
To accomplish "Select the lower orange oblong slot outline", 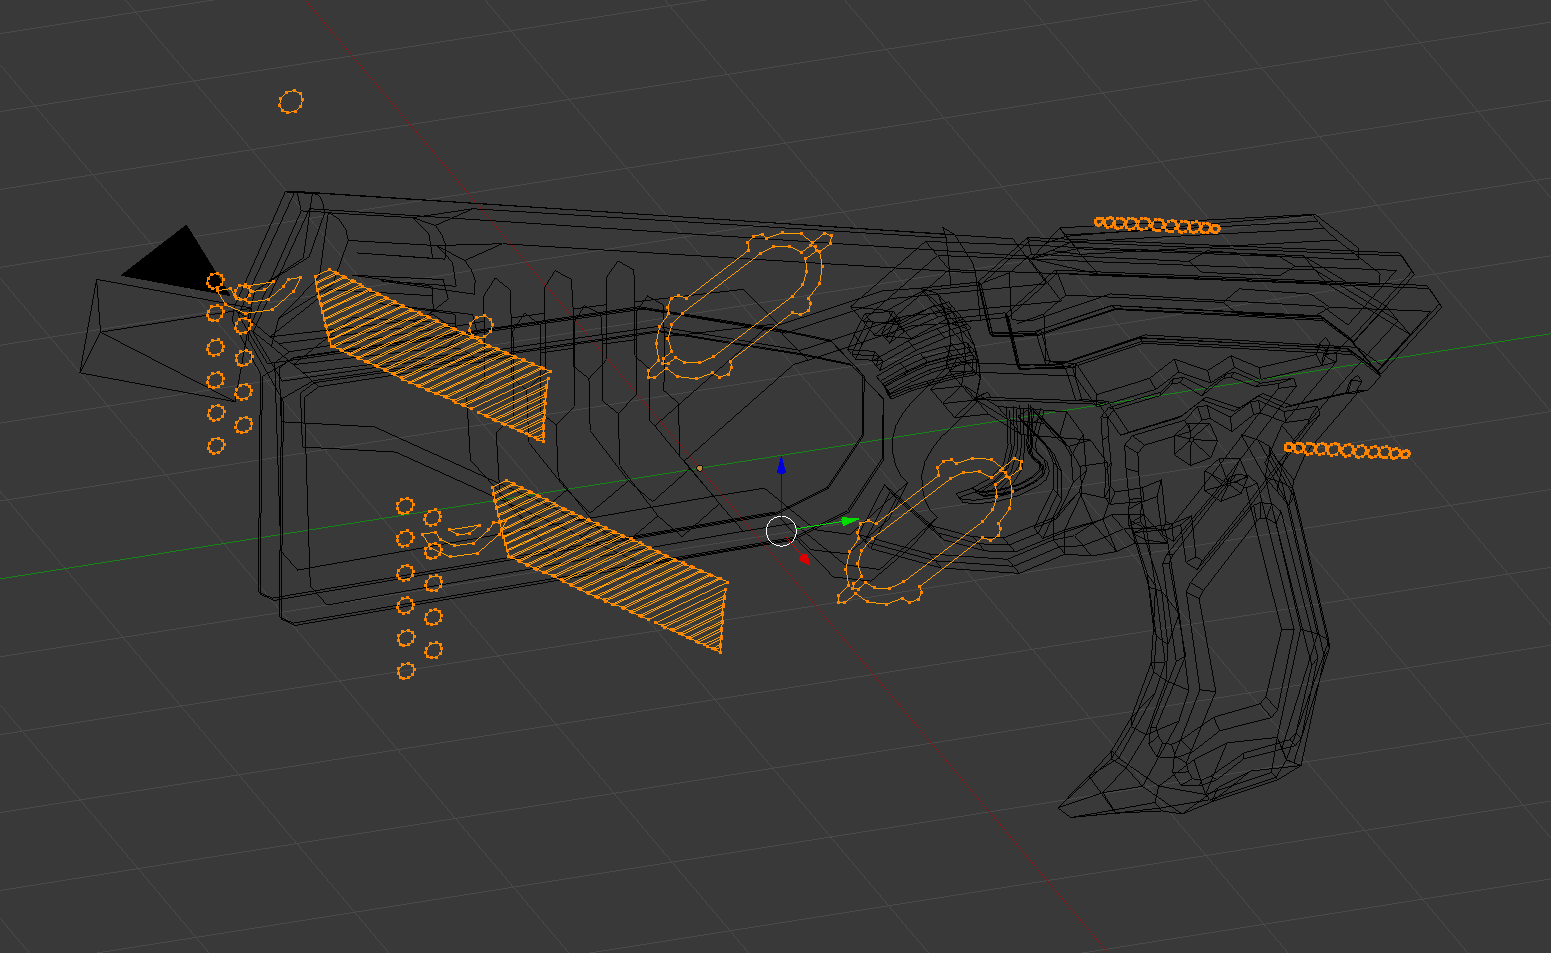I will [x=931, y=530].
